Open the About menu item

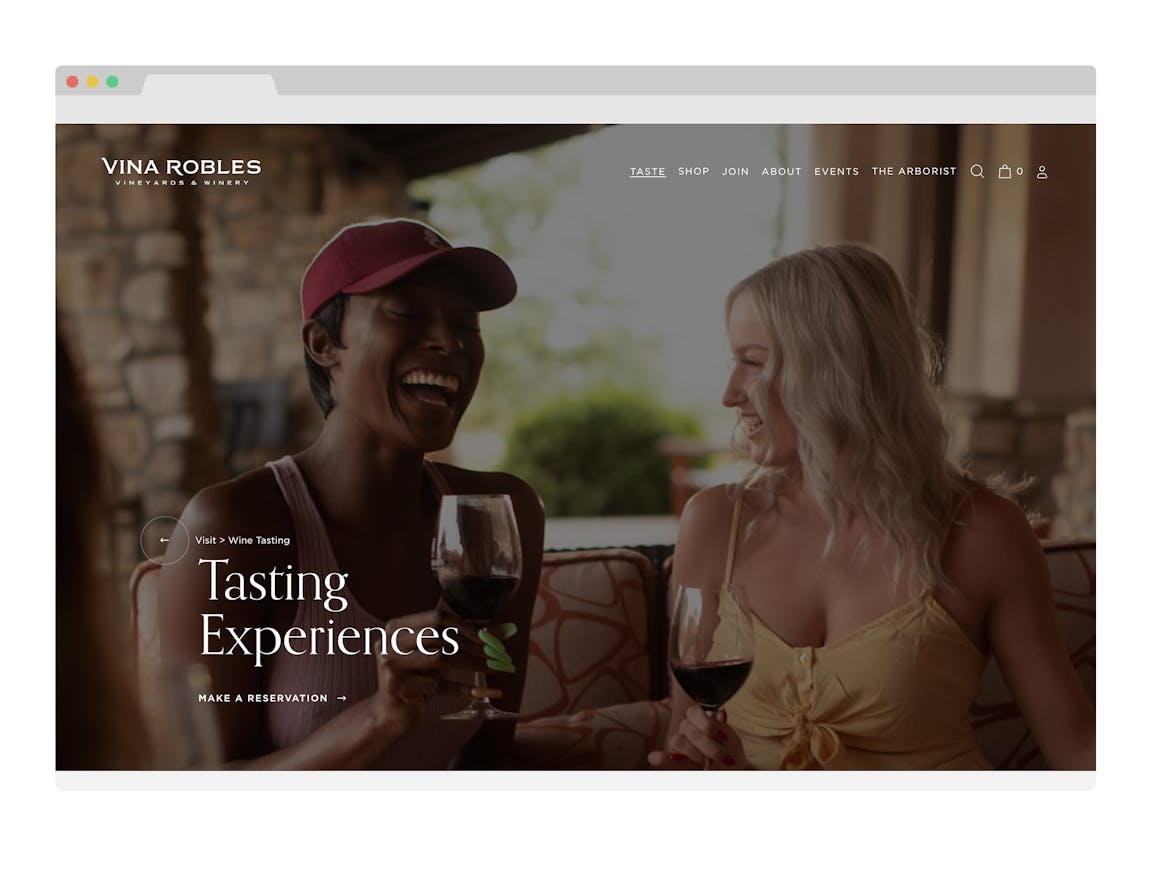pos(782,171)
